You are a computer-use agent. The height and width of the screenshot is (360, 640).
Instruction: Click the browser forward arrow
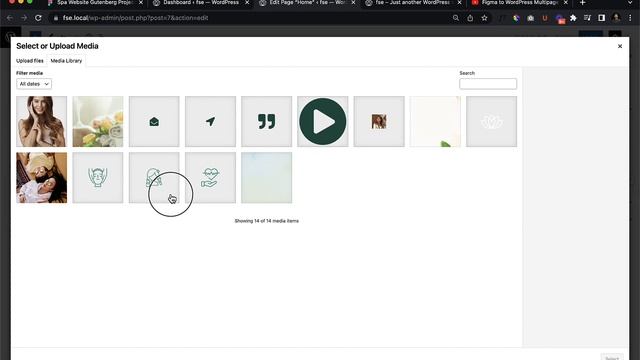(x=24, y=18)
